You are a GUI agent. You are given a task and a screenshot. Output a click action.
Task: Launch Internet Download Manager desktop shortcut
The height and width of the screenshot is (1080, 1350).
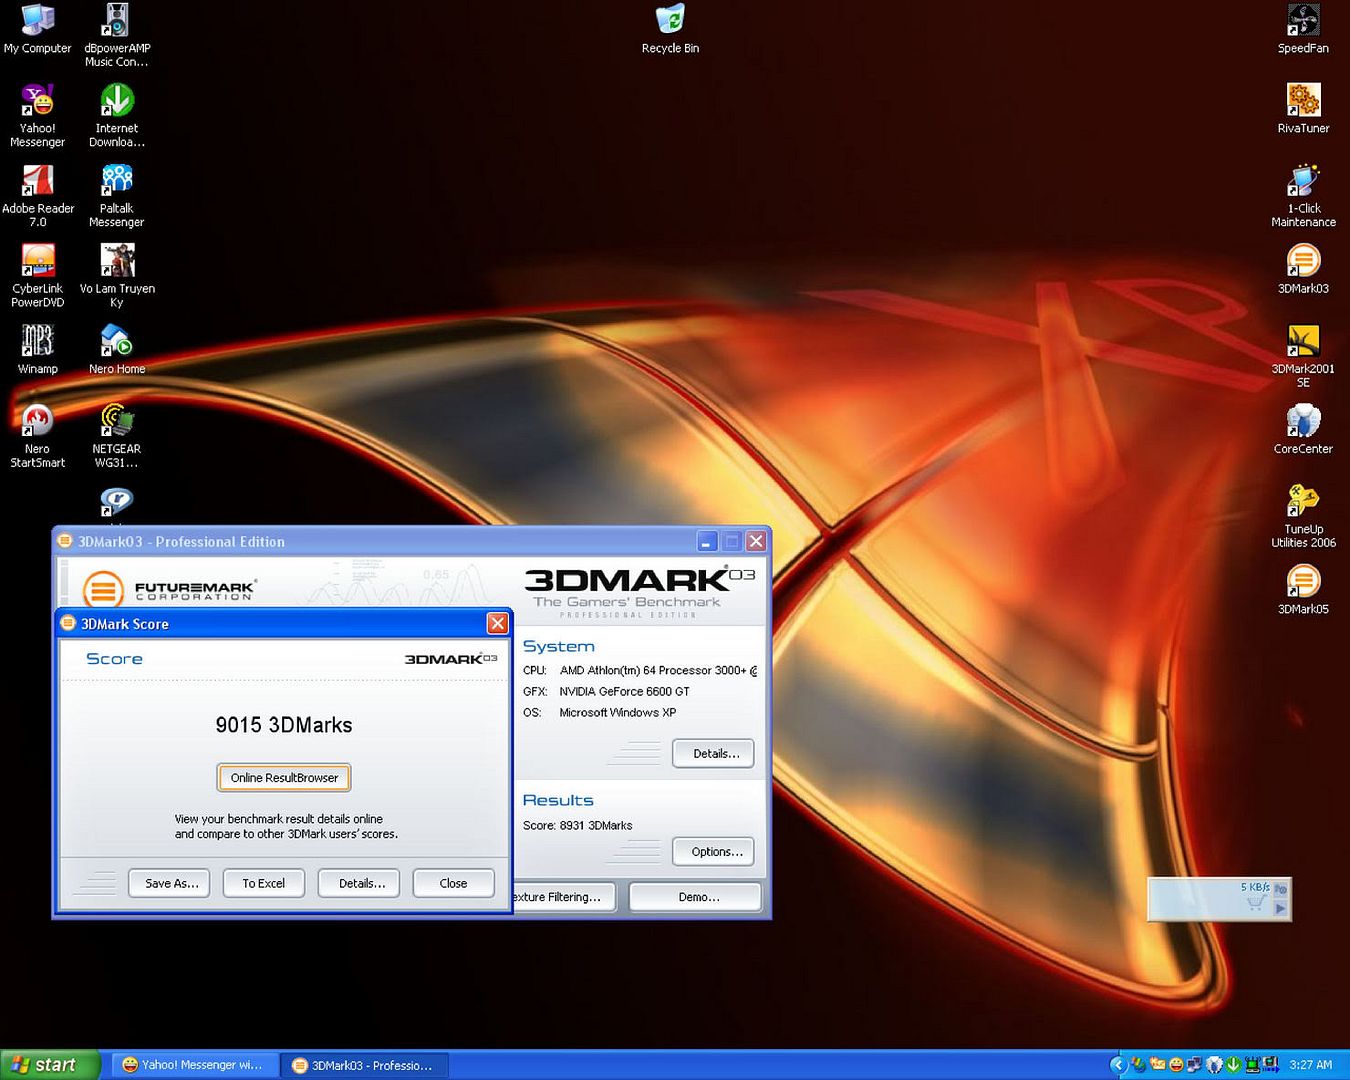[116, 115]
